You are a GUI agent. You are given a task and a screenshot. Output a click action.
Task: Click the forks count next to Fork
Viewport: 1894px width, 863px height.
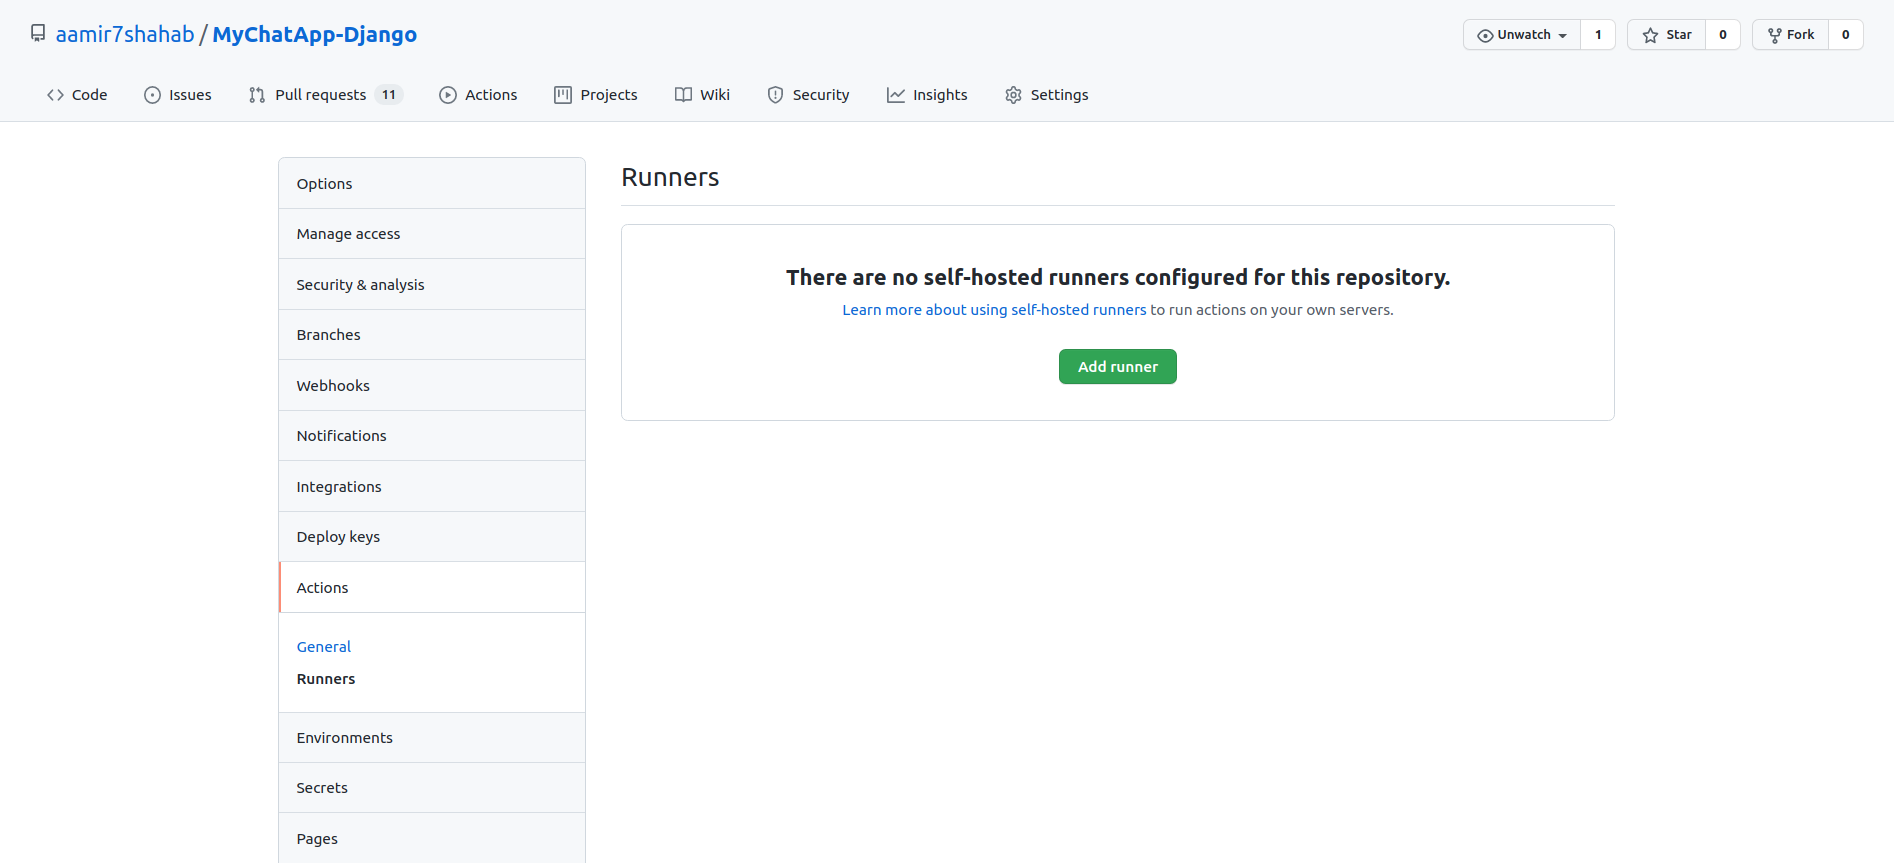pos(1846,35)
